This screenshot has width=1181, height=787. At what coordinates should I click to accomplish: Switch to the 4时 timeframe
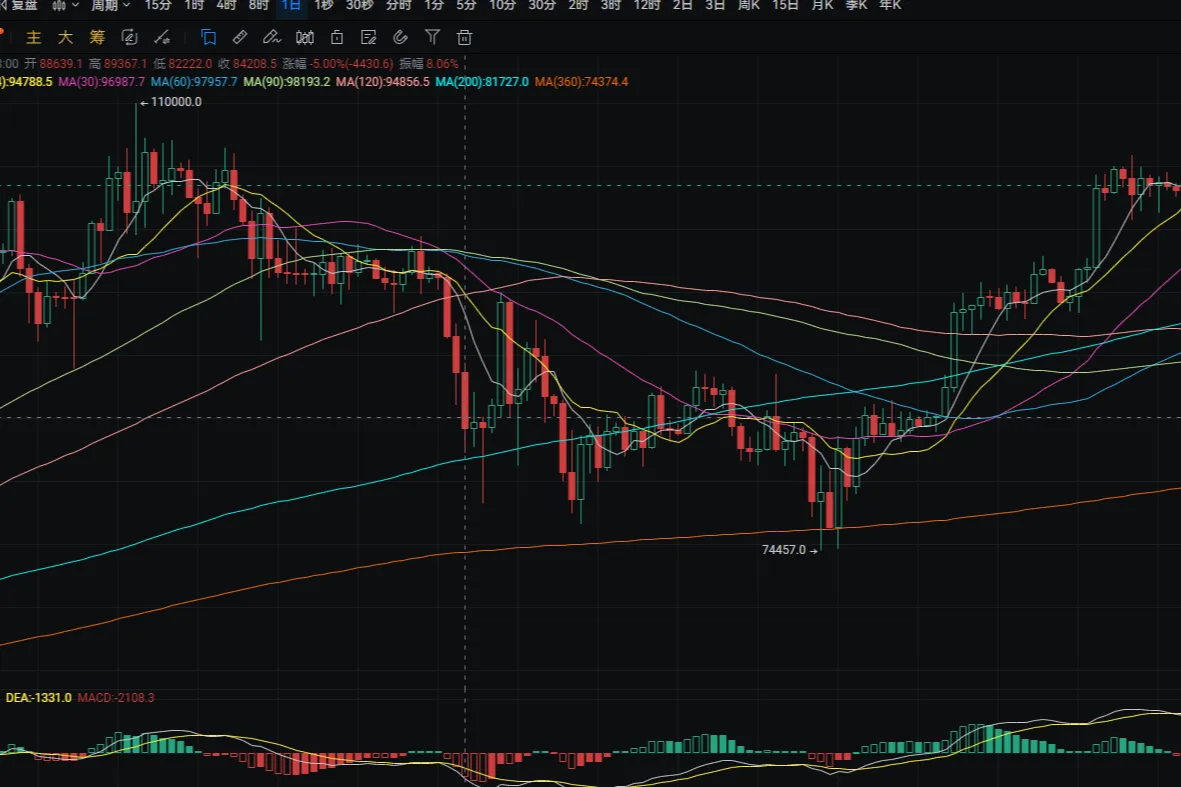click(226, 5)
